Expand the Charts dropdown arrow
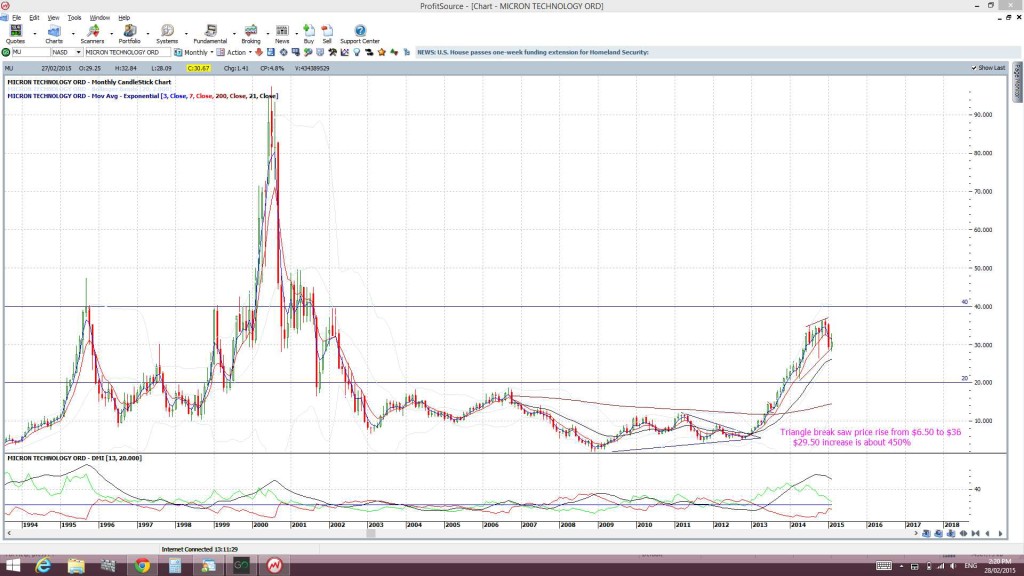Screen dimensions: 1024x576 click(x=73, y=34)
